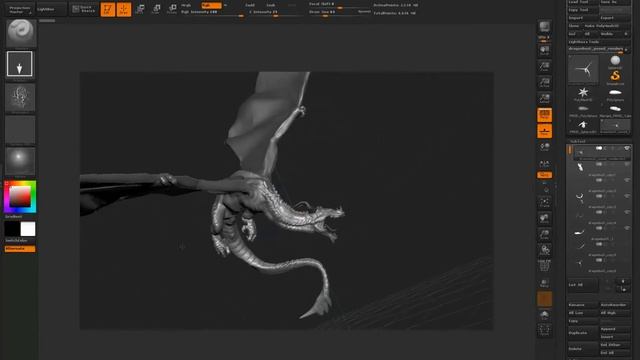Select the Scale transform tool in top bar
This screenshot has width=640, height=360.
pos(156,9)
